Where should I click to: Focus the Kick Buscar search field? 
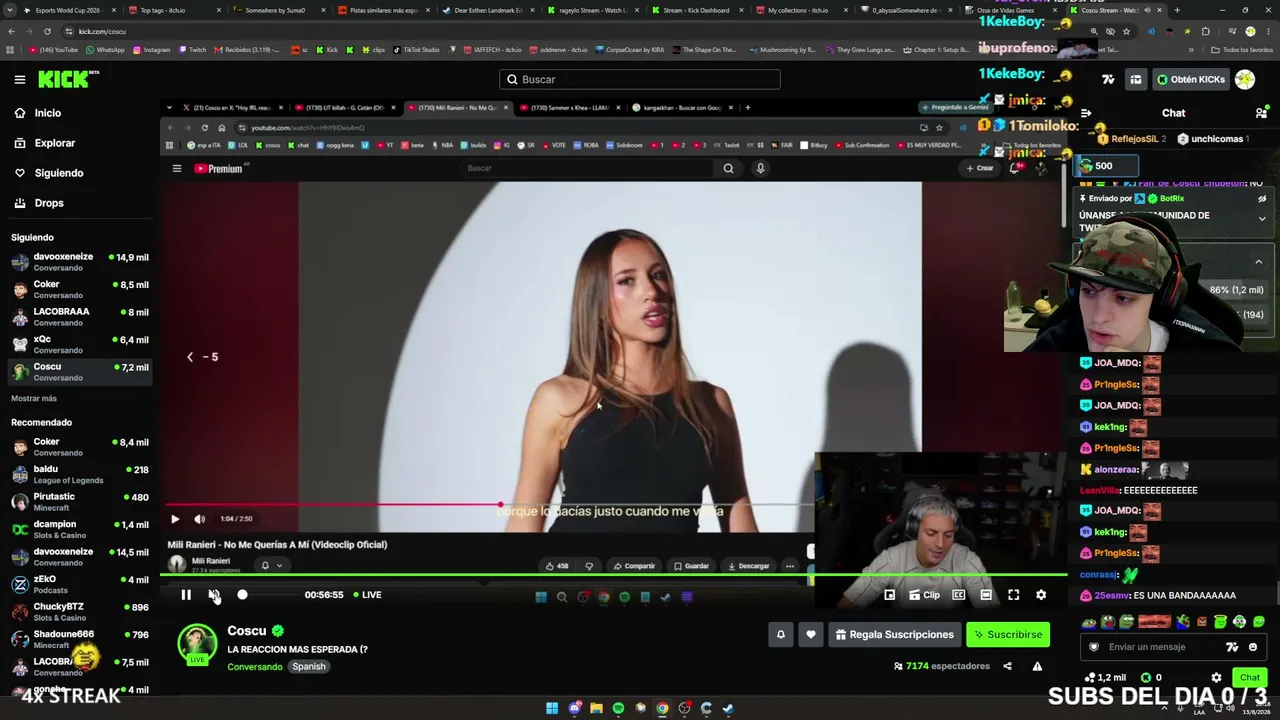point(640,79)
